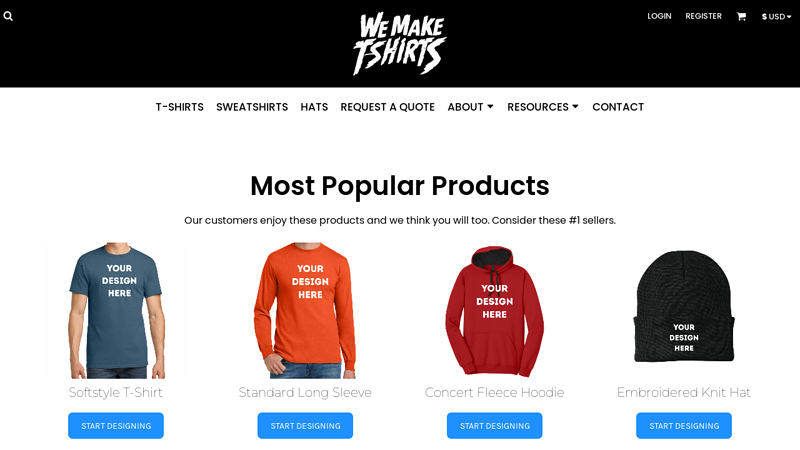Go to the Sweatshirts category
This screenshot has width=800, height=450.
(252, 107)
